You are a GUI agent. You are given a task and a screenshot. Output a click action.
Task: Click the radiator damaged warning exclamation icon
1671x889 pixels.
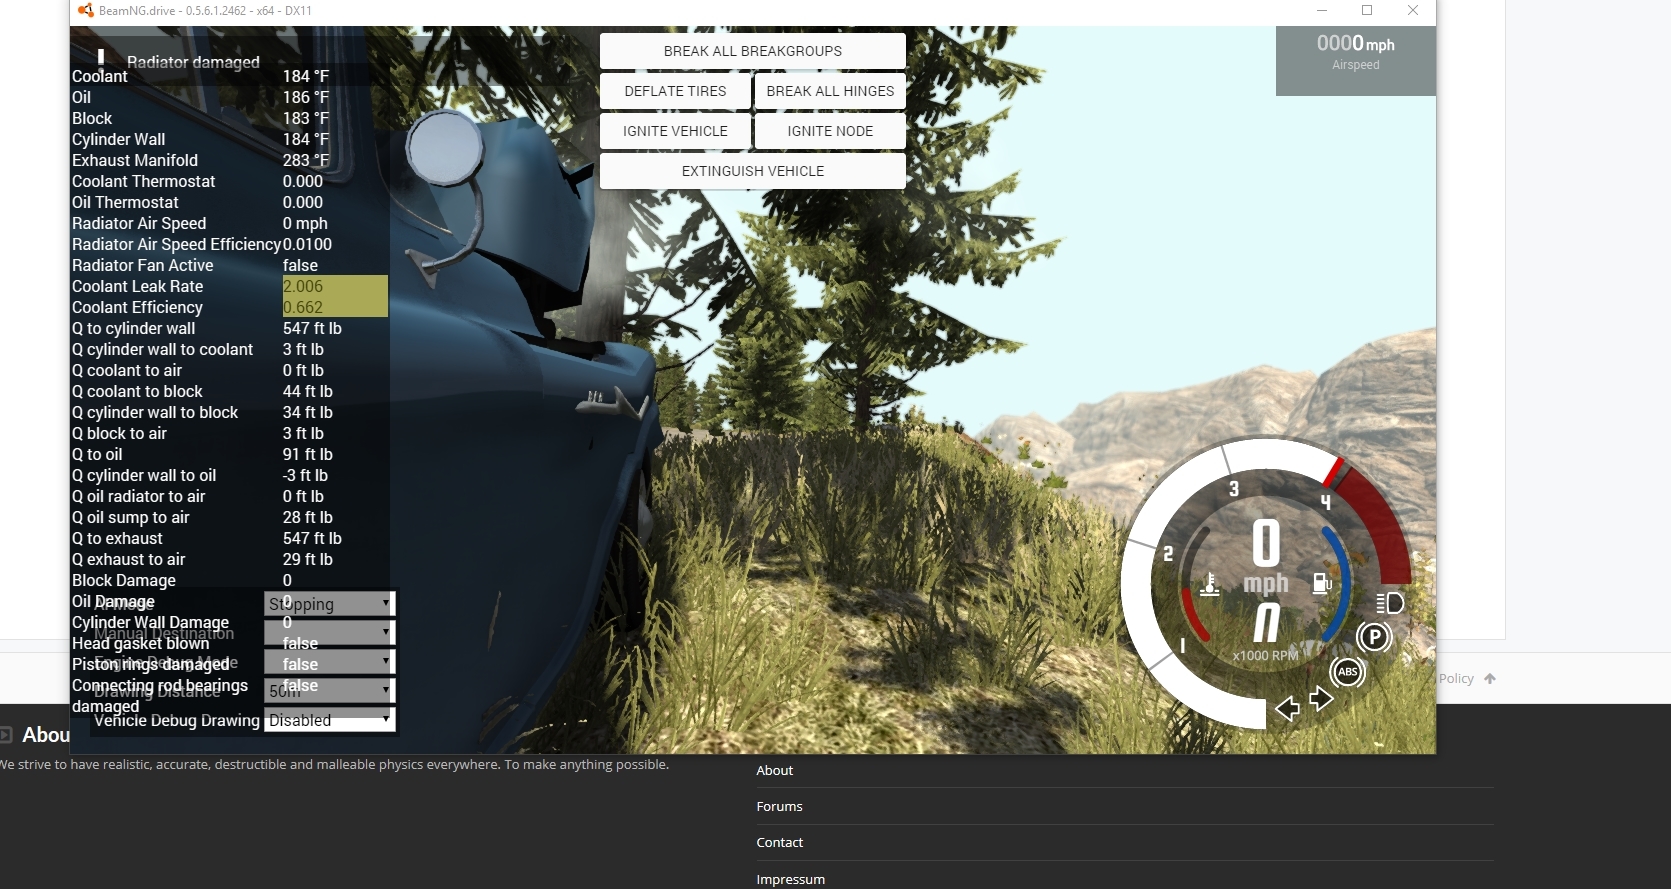[100, 58]
